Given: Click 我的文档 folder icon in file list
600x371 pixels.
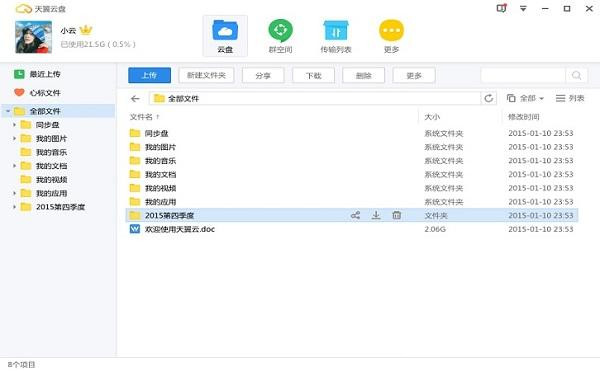Looking at the screenshot, I should tap(135, 174).
